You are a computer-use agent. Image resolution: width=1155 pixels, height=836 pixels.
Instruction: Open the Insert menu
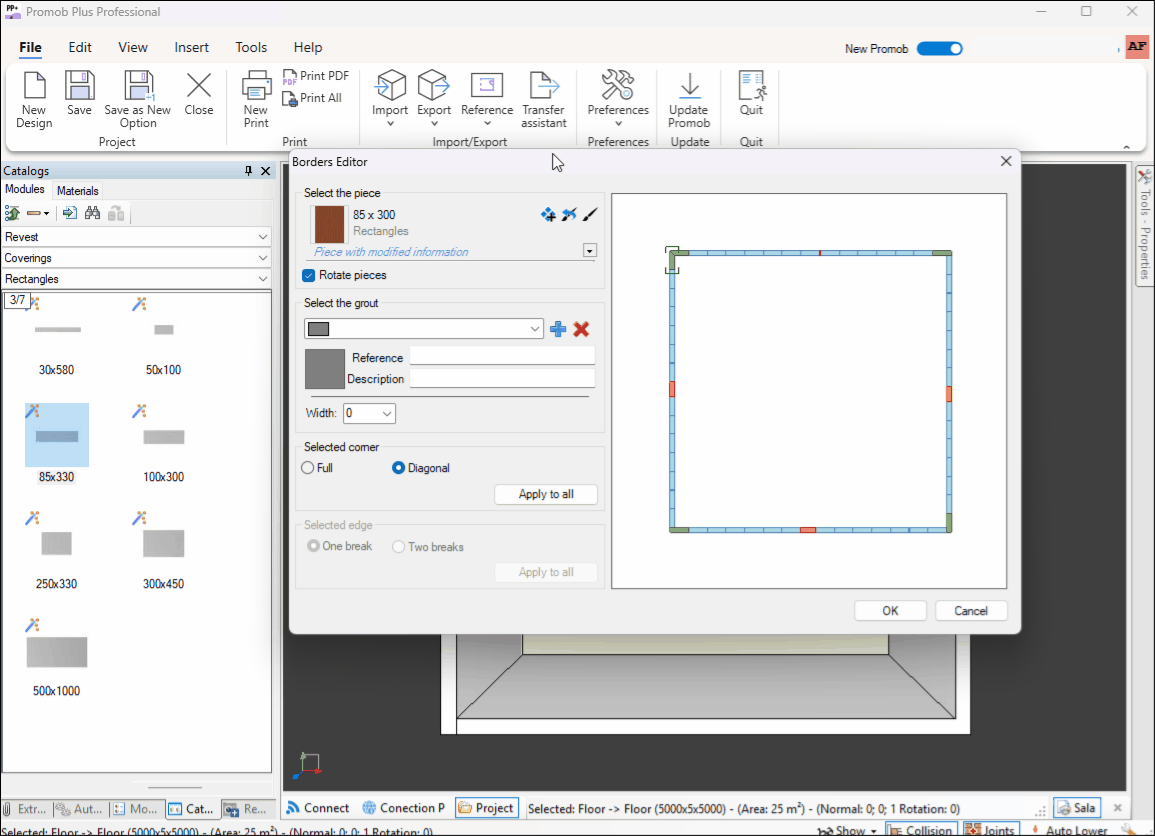192,47
